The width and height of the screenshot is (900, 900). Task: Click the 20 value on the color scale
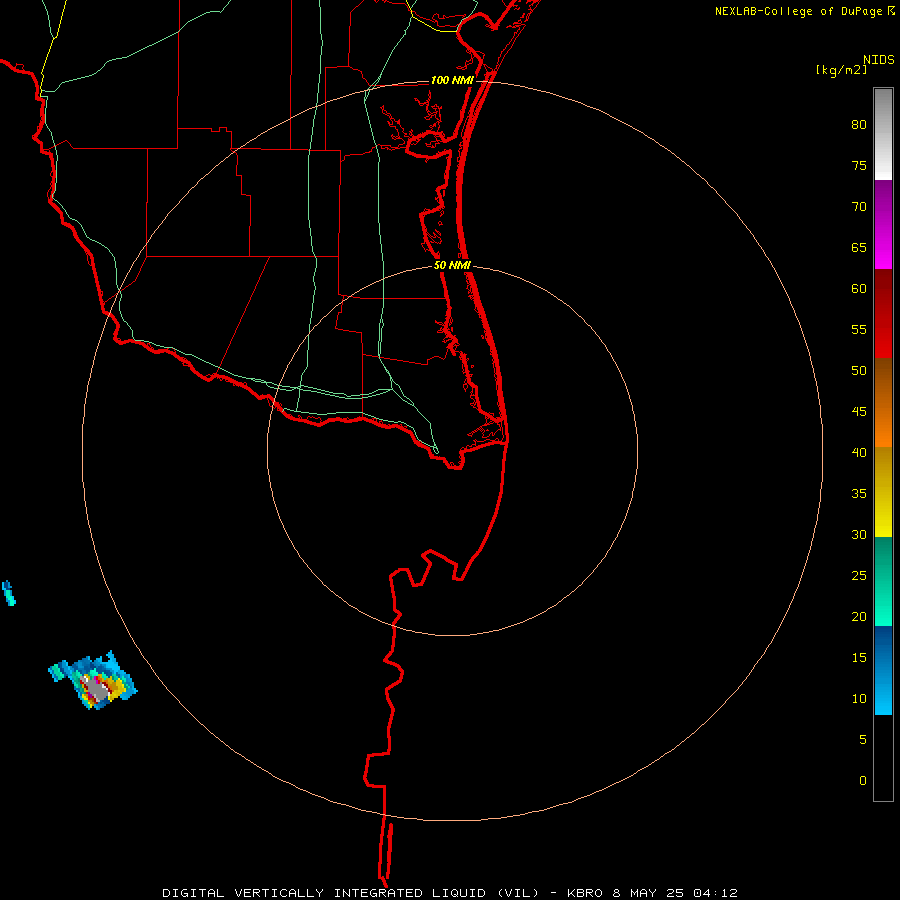[859, 617]
